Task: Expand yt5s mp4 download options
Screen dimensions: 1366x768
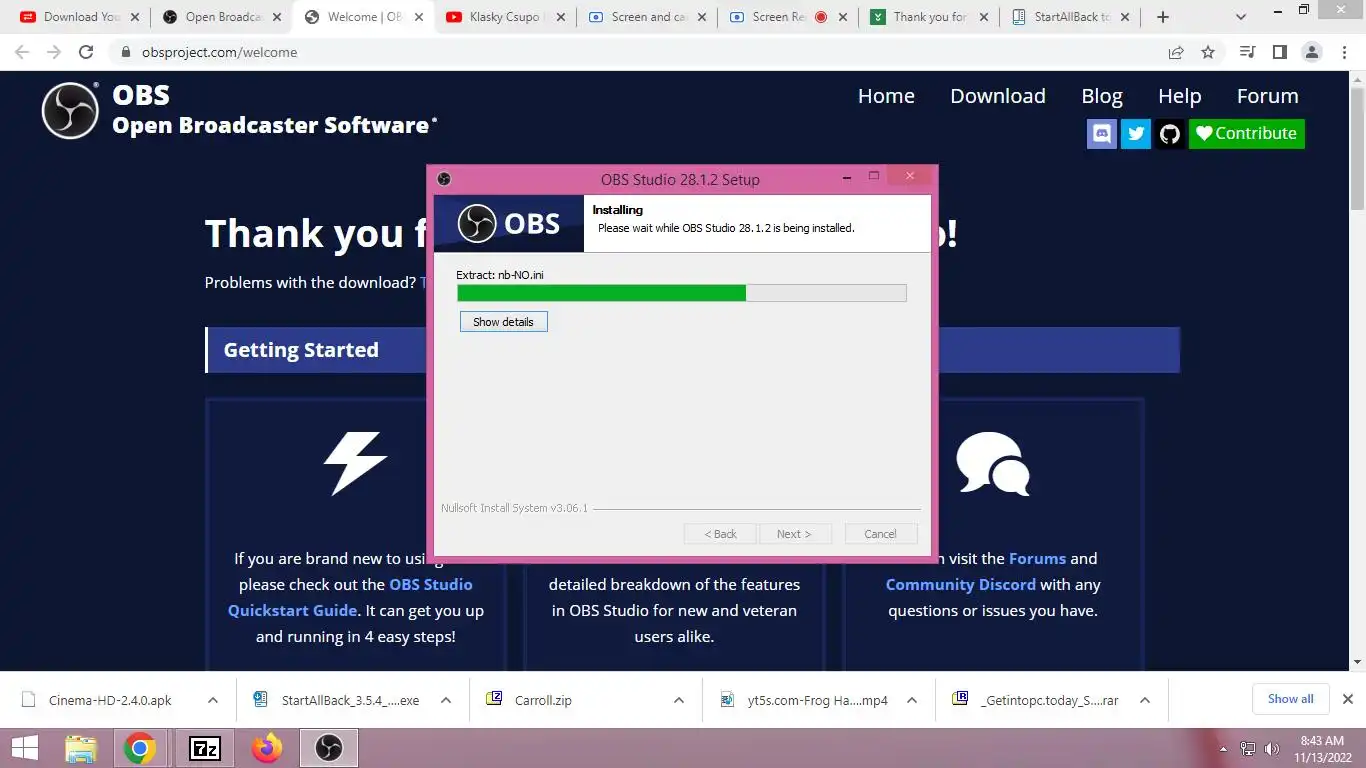Action: click(912, 700)
